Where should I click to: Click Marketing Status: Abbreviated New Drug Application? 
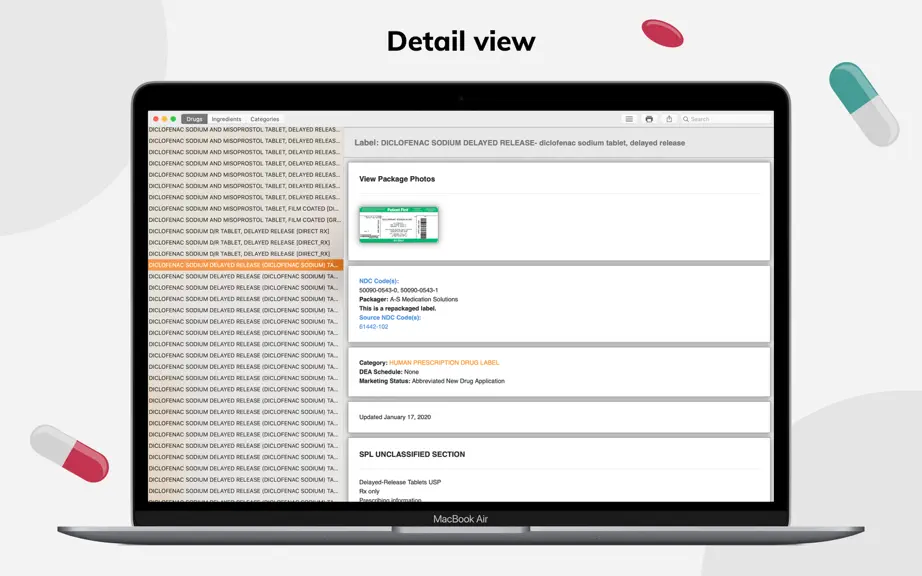point(432,381)
